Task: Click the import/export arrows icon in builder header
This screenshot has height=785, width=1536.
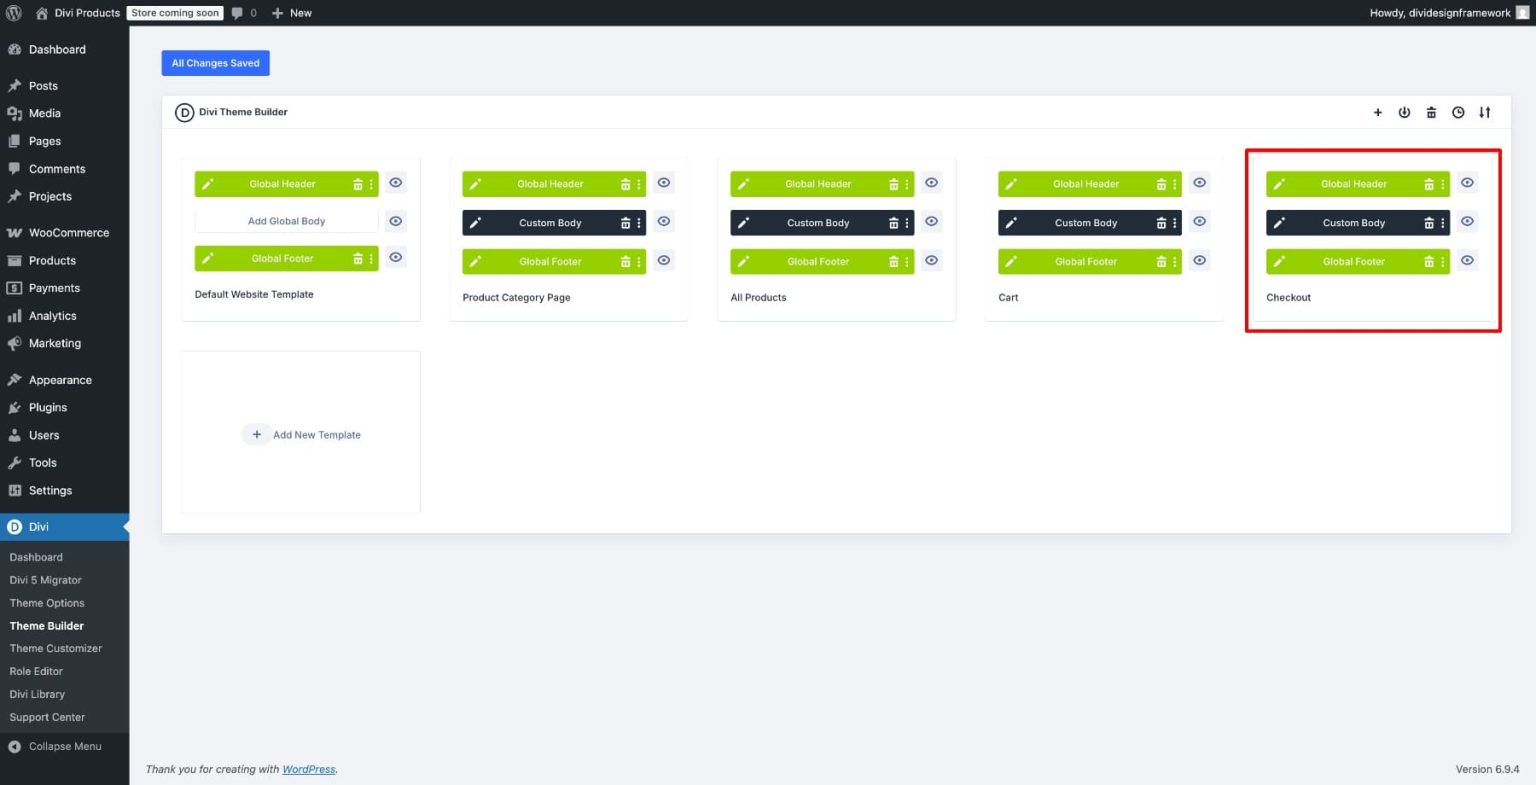Action: point(1485,112)
